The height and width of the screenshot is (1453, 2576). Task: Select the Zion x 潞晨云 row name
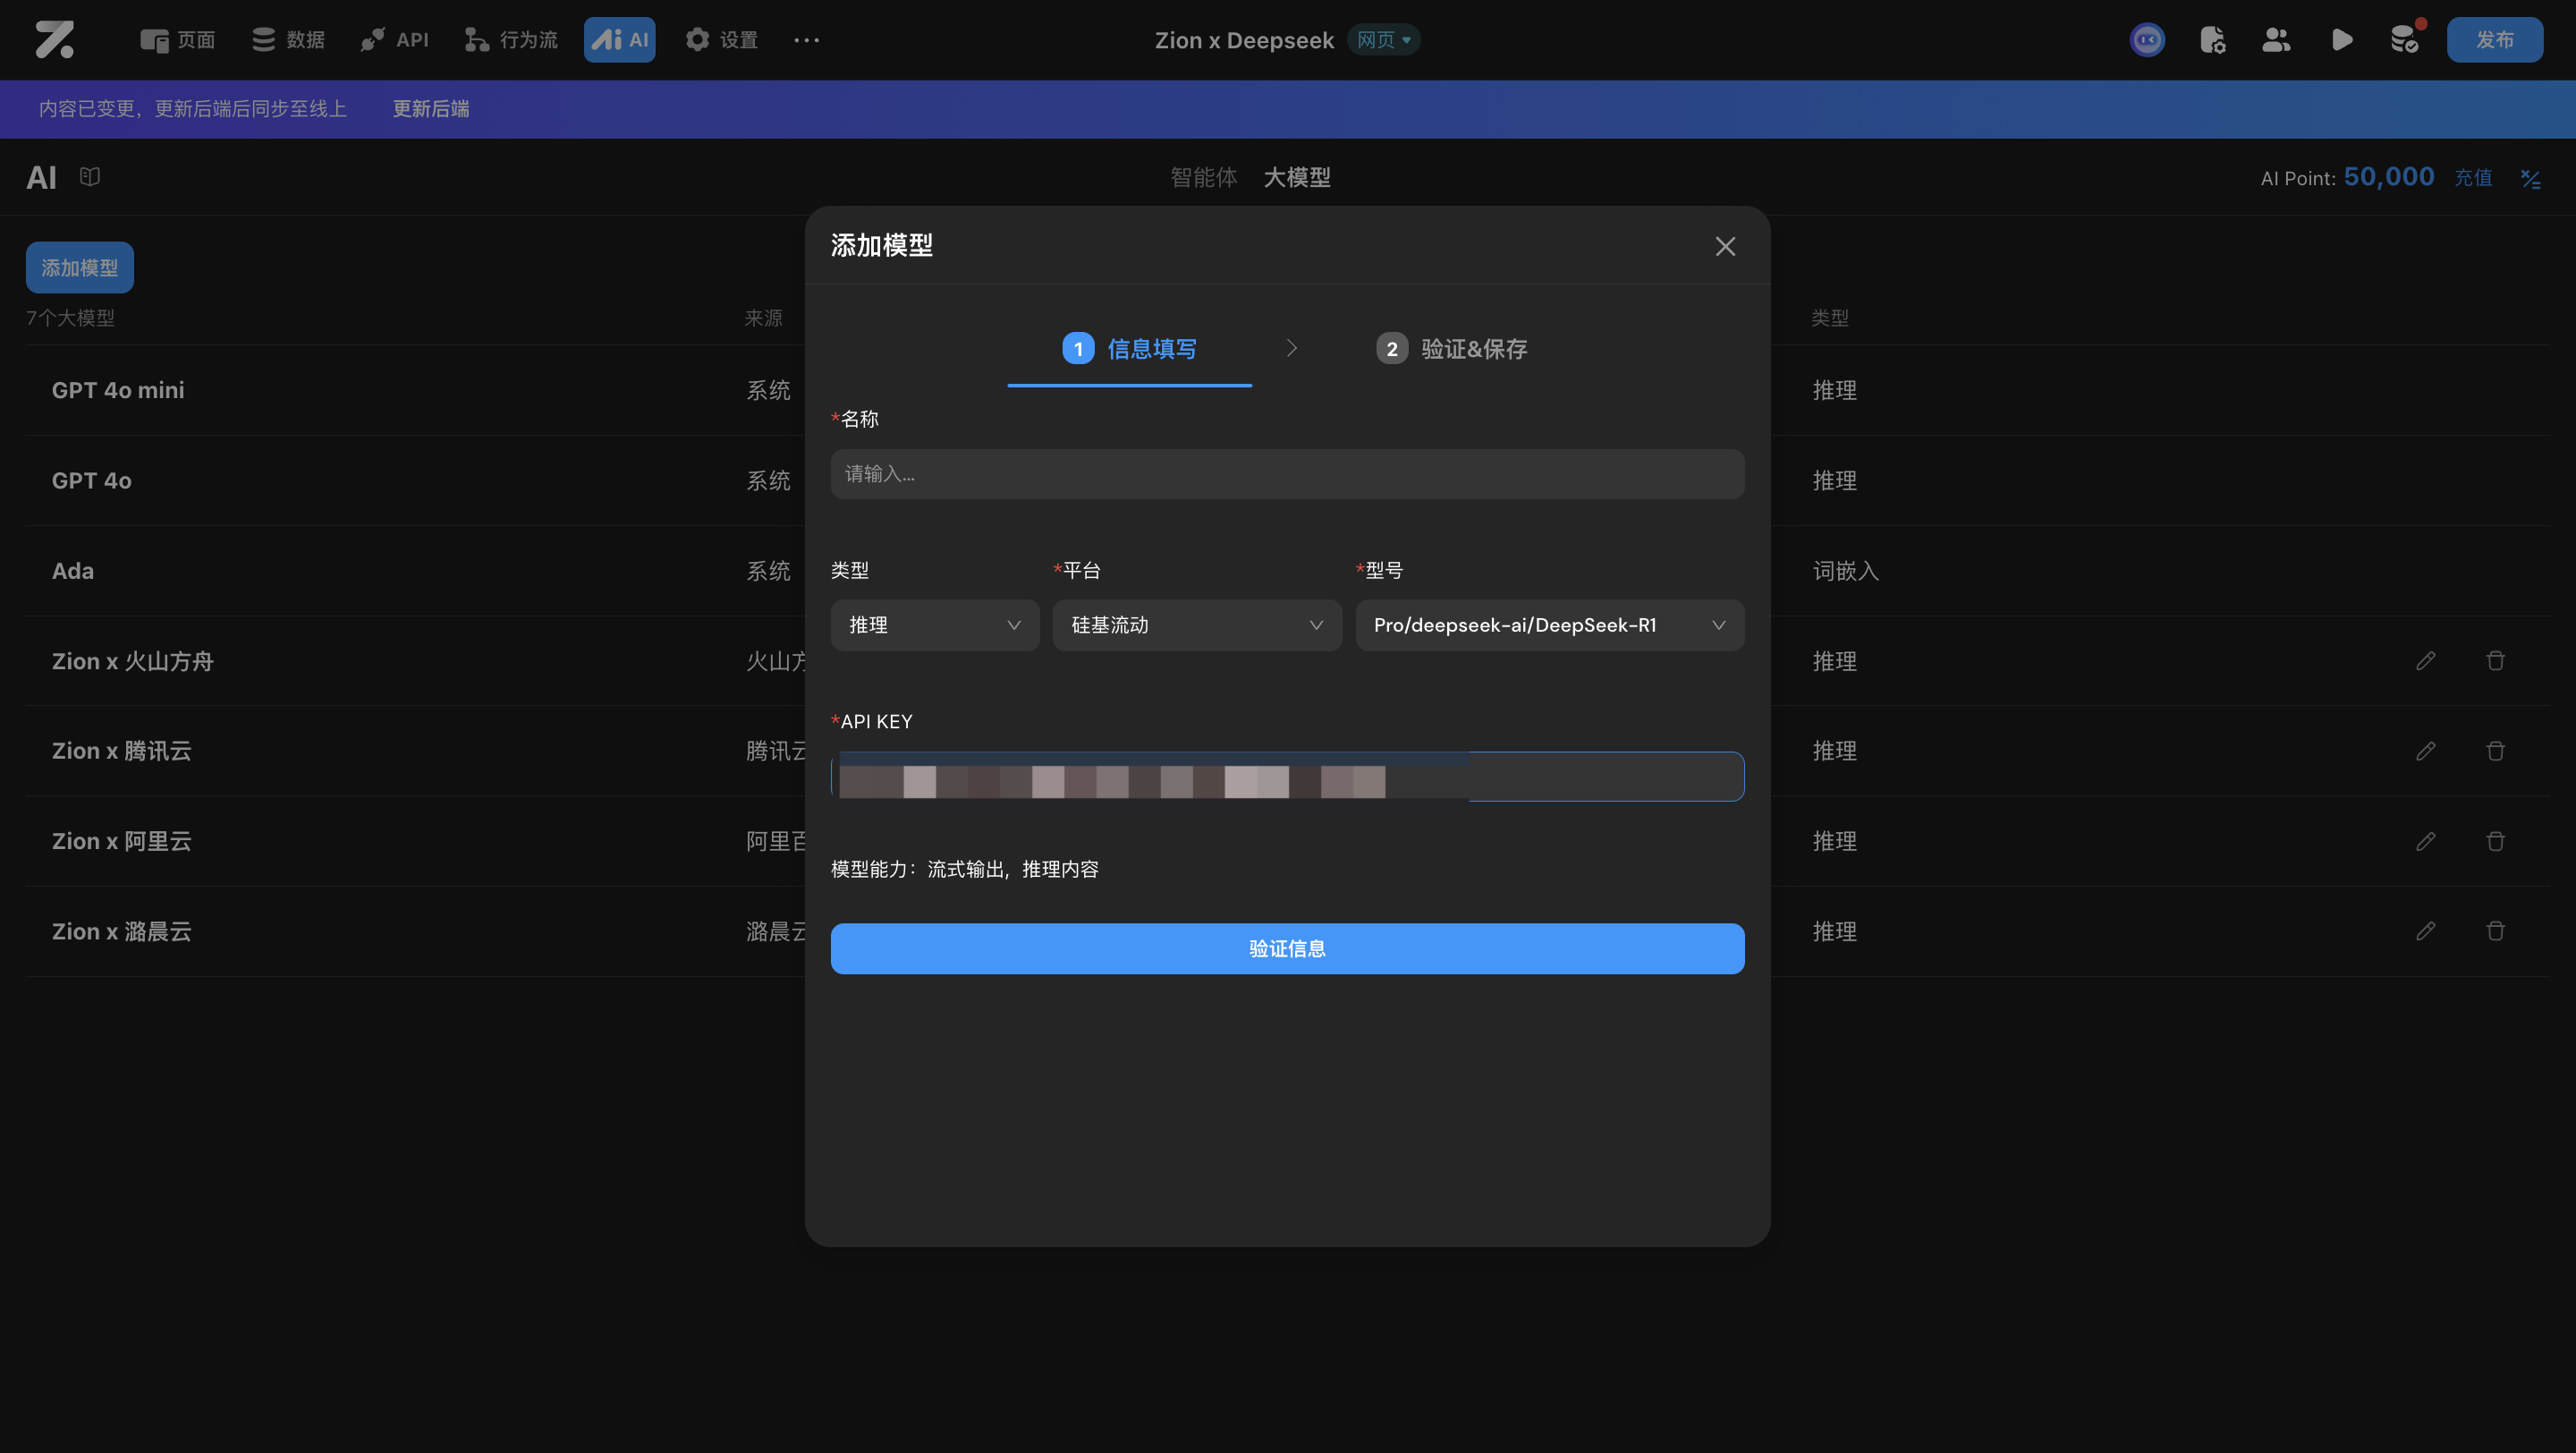[122, 931]
